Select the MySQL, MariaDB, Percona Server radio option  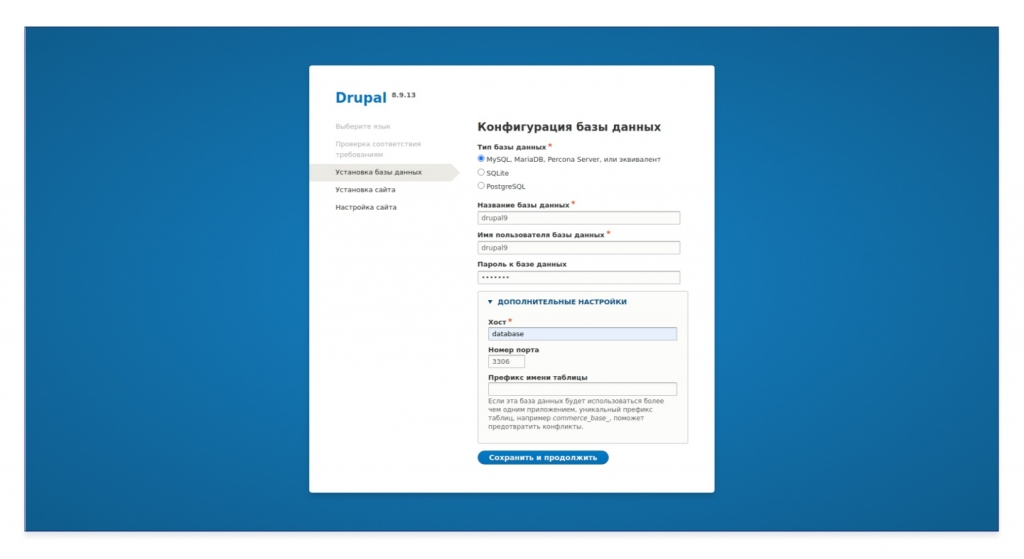481,159
